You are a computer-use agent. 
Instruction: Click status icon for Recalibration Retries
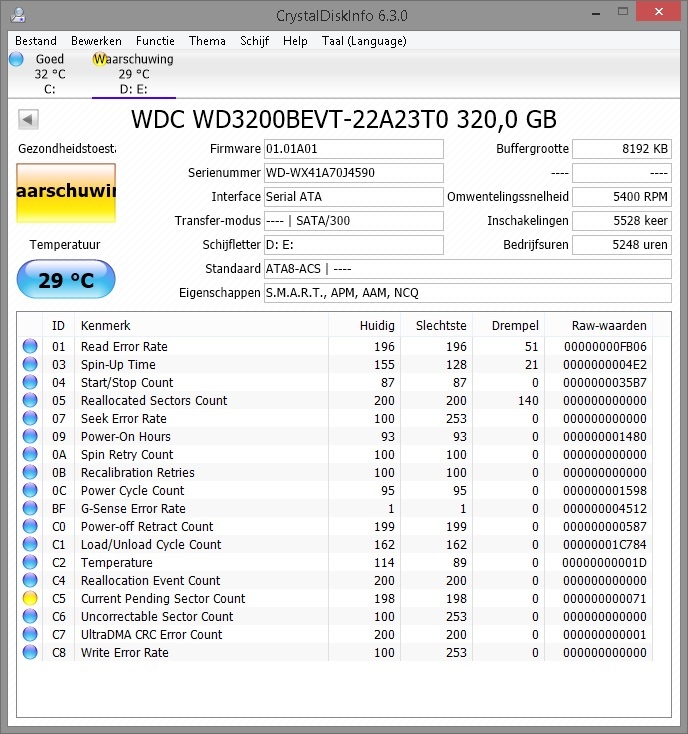(x=30, y=472)
